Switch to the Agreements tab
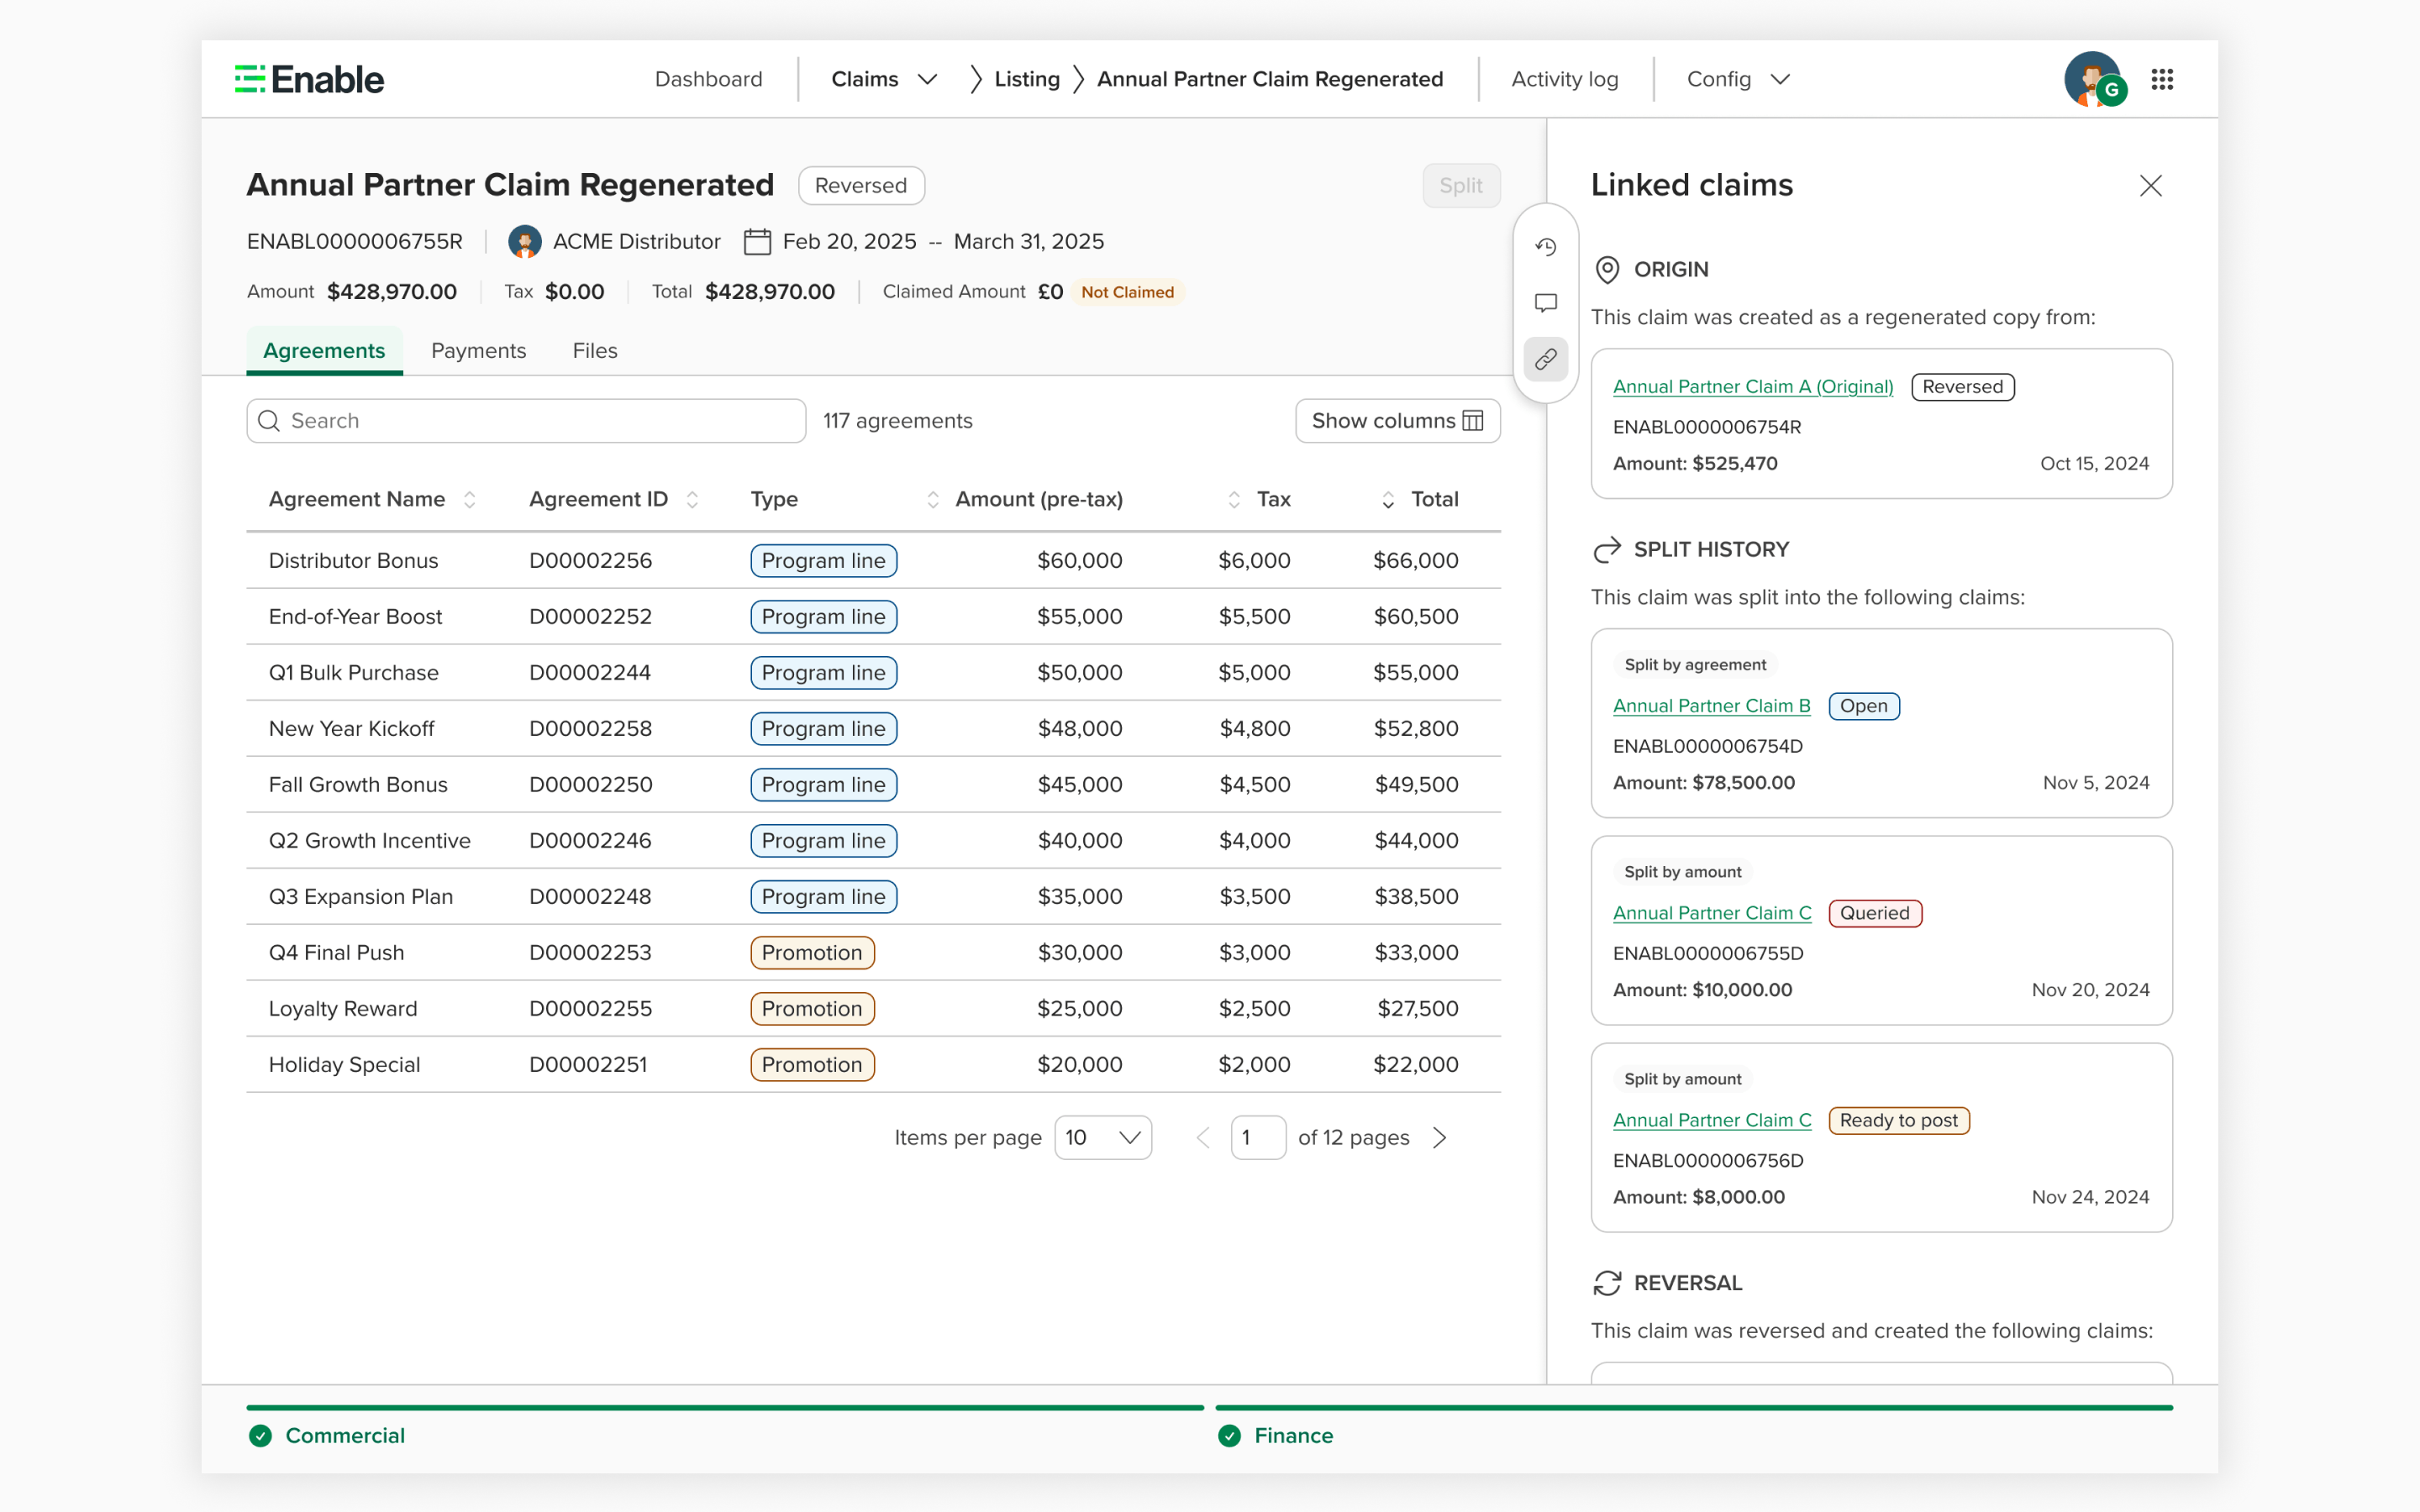2420x1512 pixels. pyautogui.click(x=324, y=351)
